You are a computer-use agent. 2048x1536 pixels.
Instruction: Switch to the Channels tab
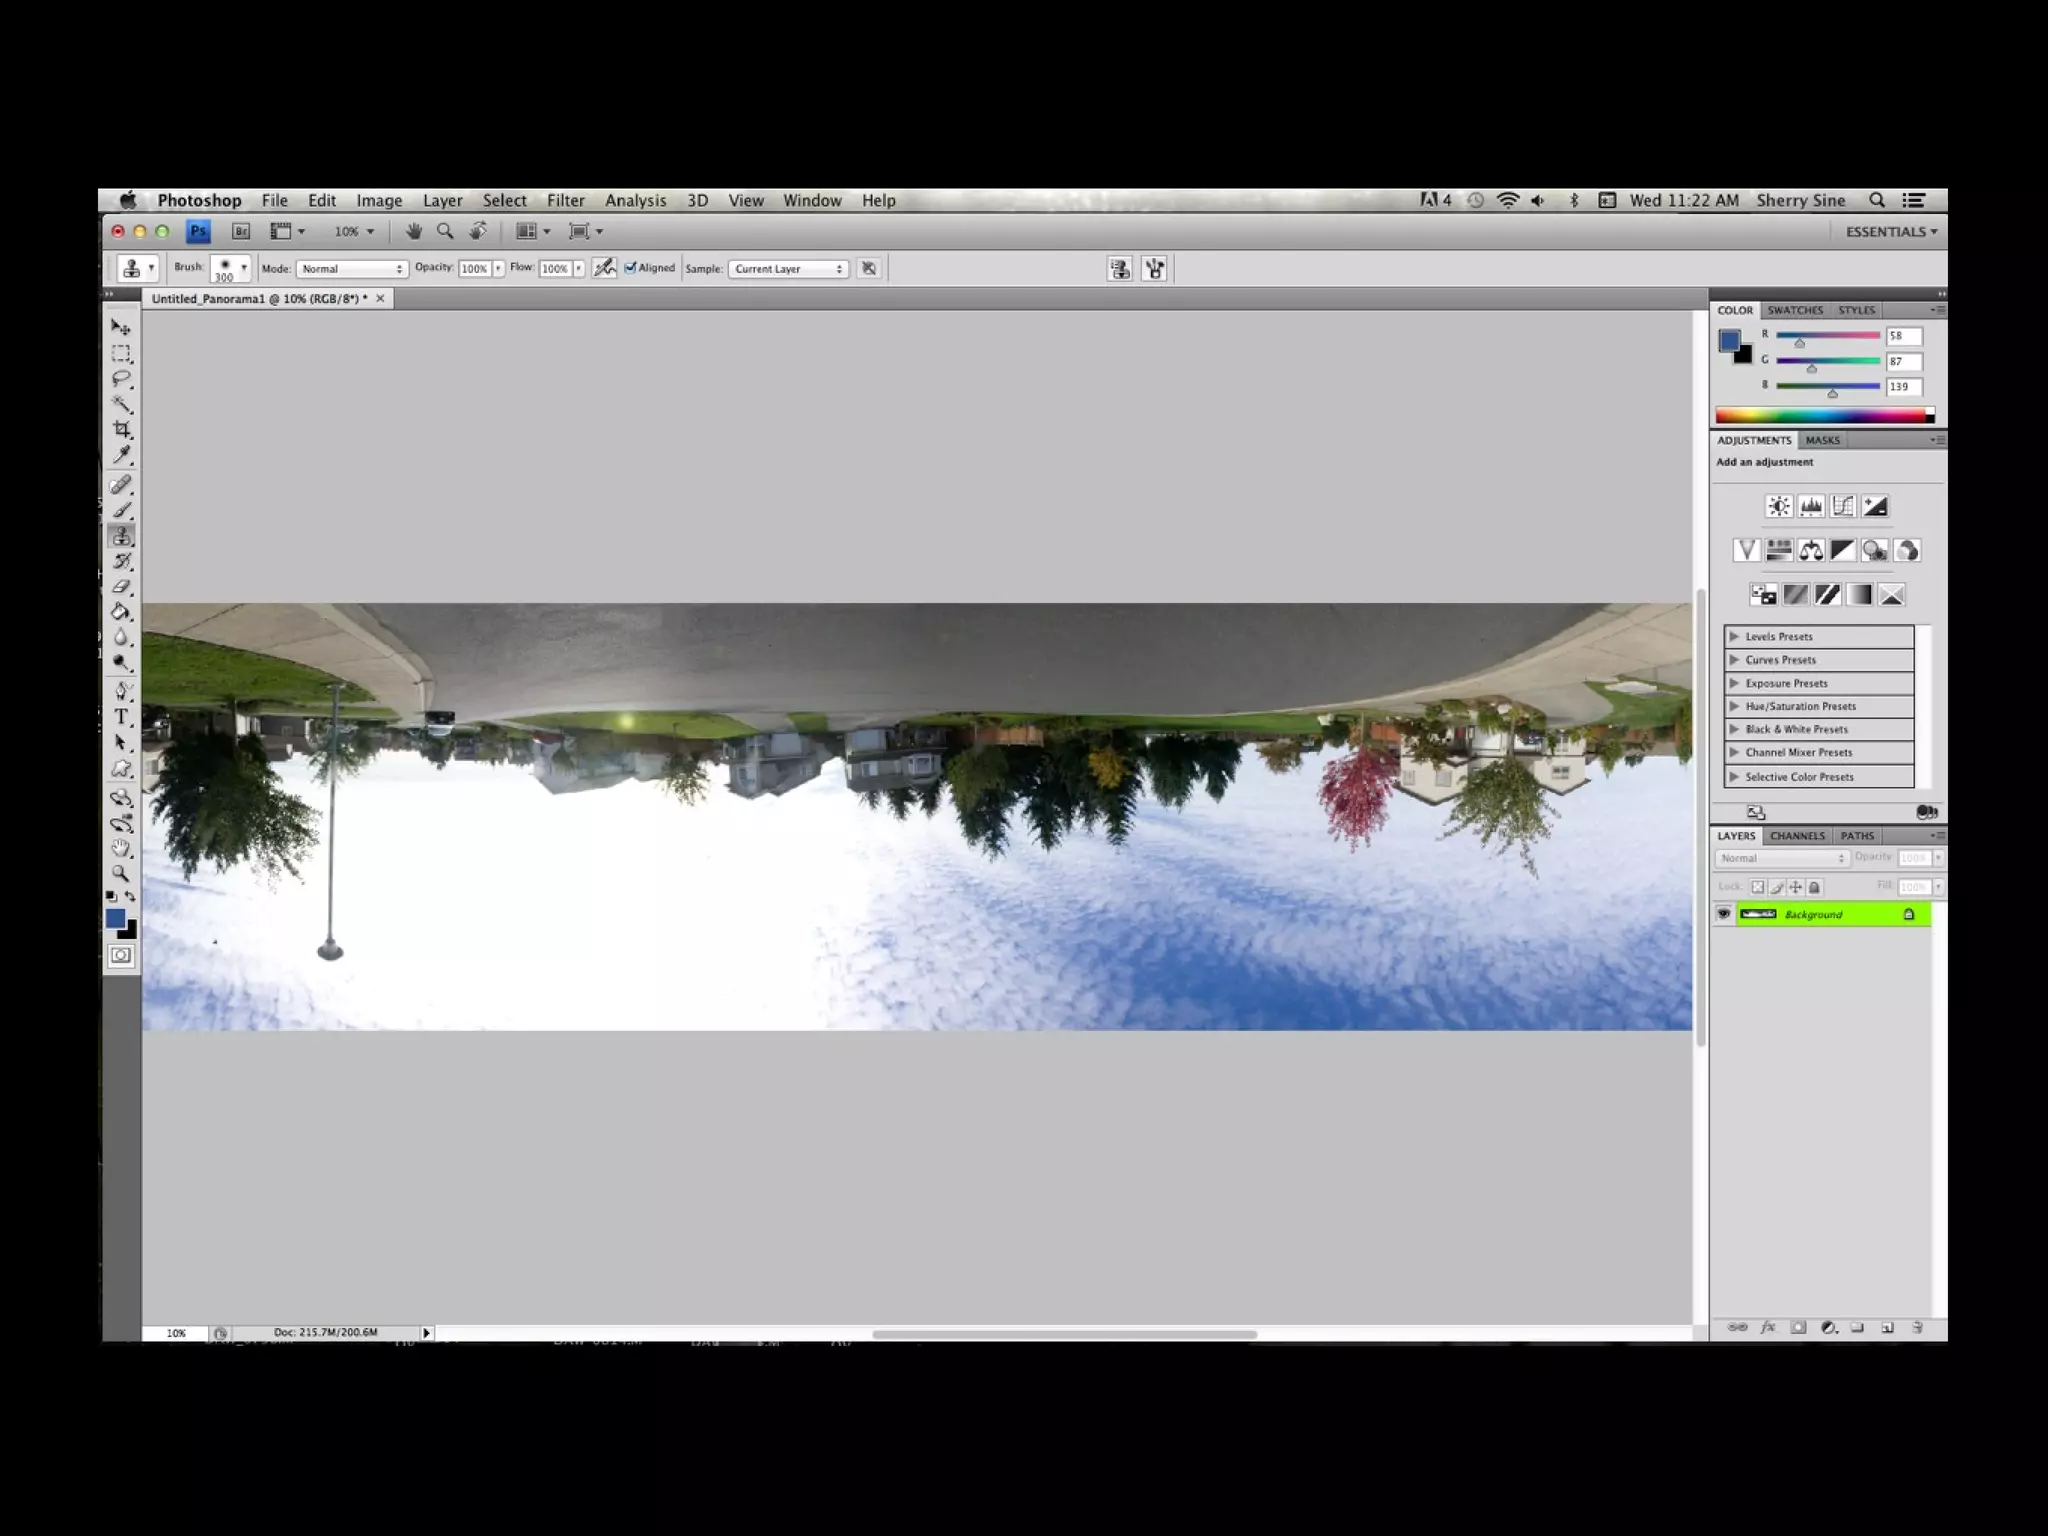pyautogui.click(x=1797, y=836)
